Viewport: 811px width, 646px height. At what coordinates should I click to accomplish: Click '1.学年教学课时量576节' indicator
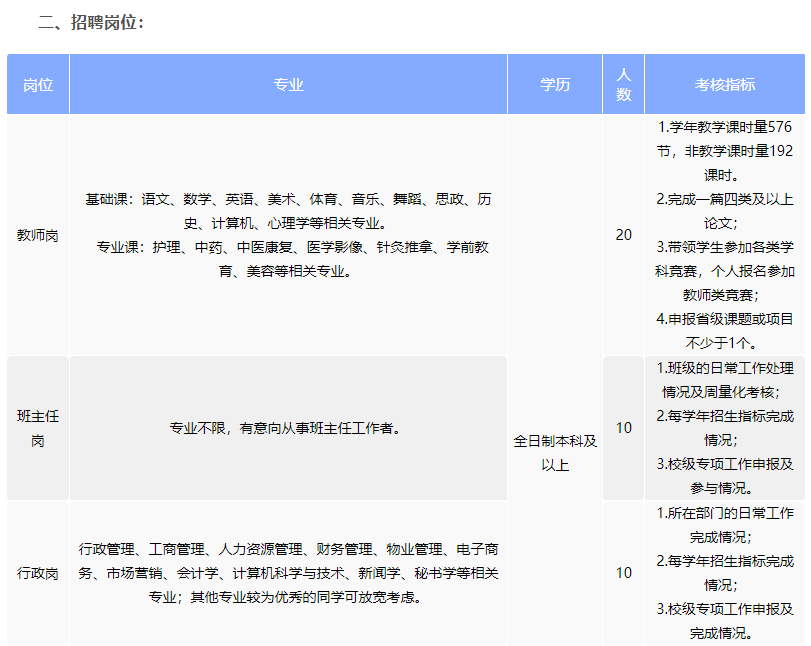click(725, 151)
